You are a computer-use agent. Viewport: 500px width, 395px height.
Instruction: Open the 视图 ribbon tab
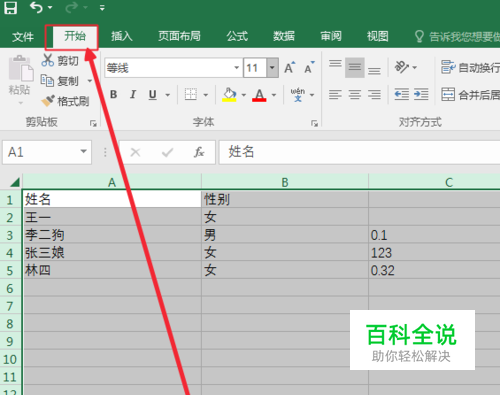(x=377, y=36)
